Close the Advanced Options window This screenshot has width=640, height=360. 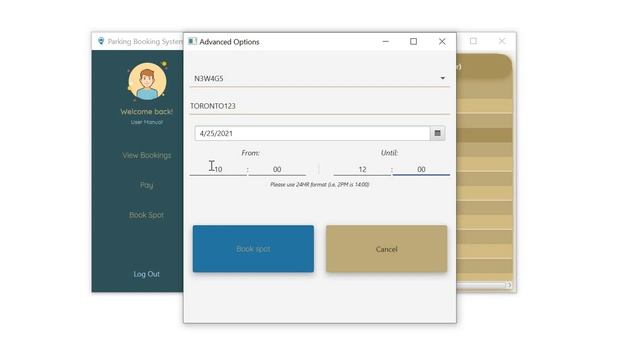pos(442,42)
